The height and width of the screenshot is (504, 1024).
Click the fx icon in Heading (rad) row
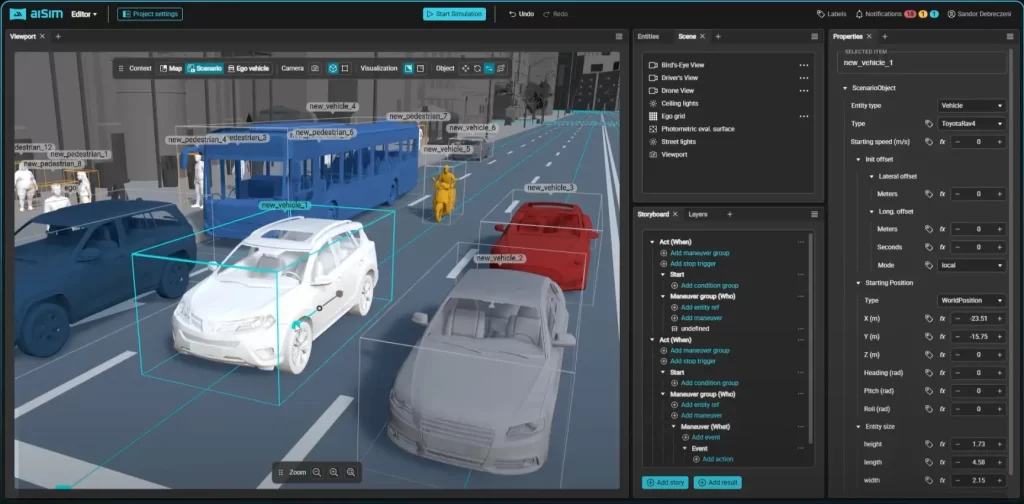(942, 373)
